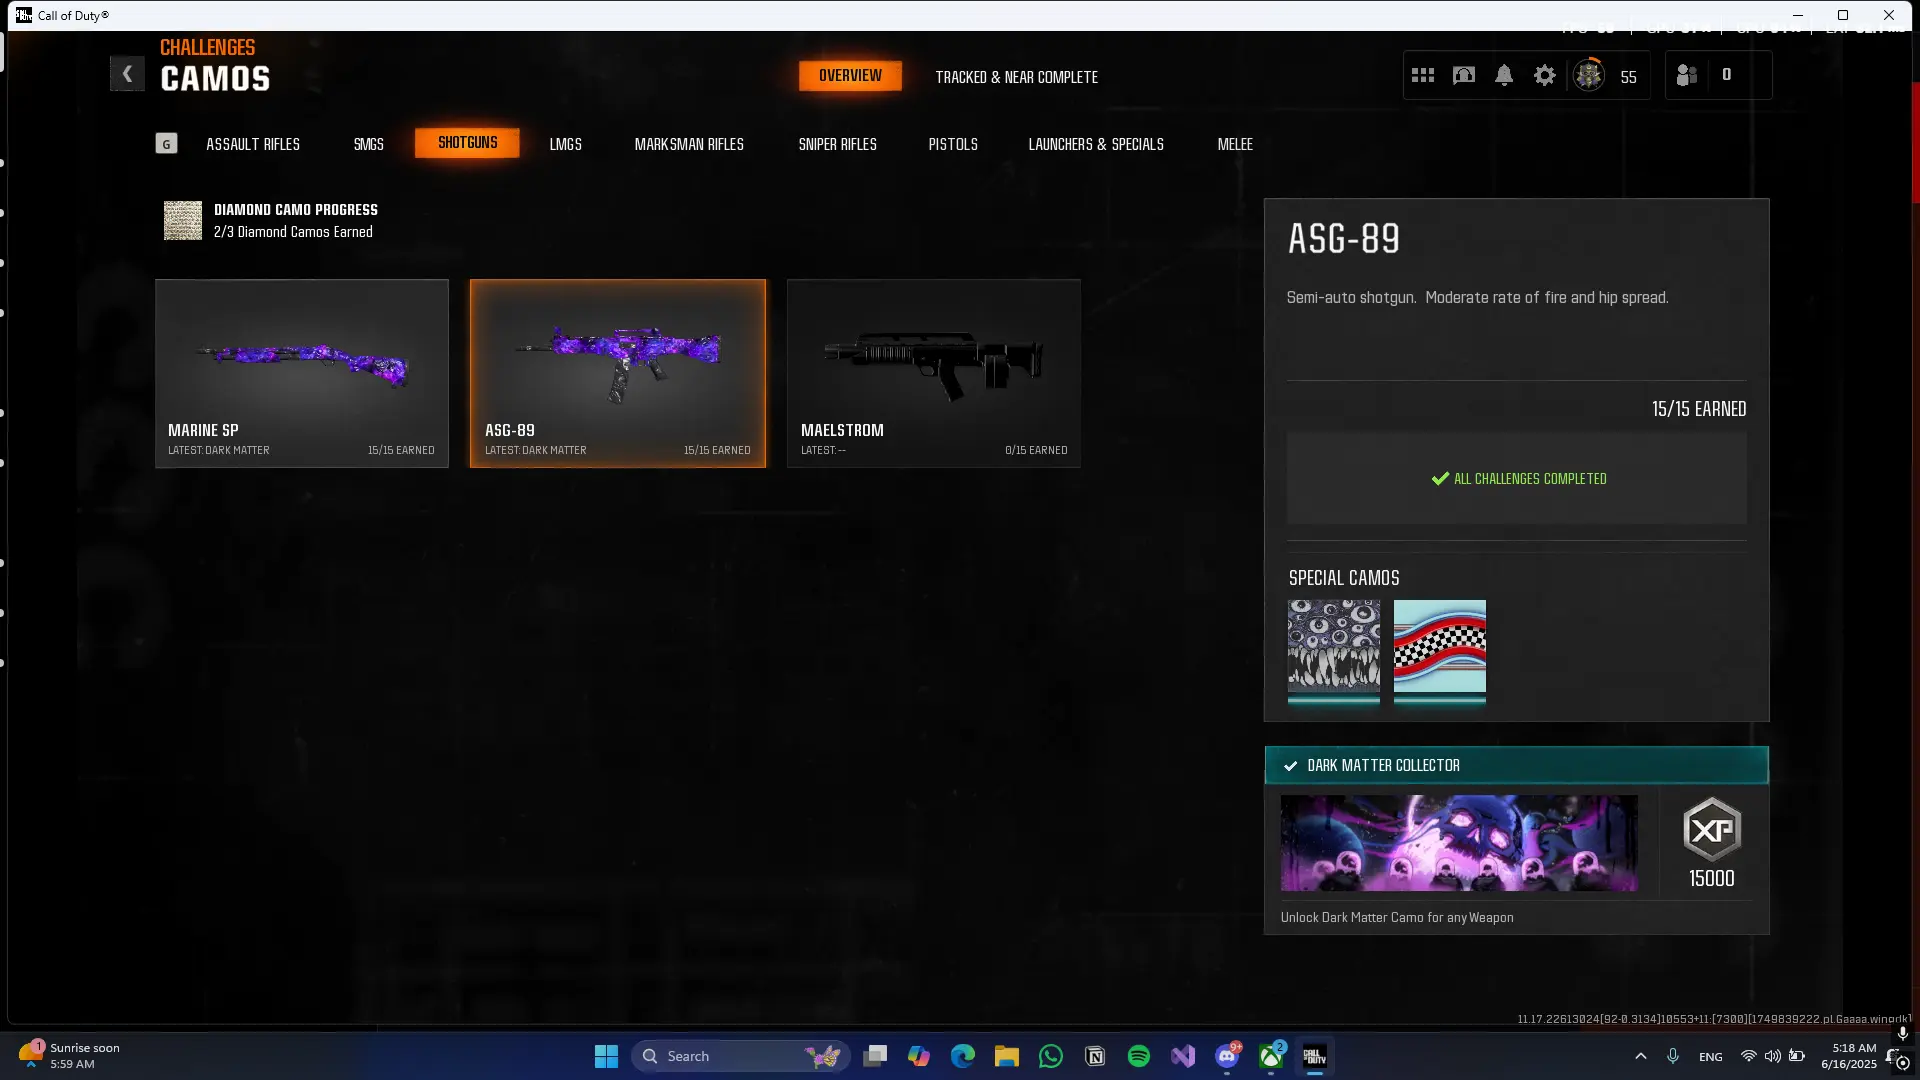The height and width of the screenshot is (1080, 1920).
Task: Click the Overview button
Action: (850, 76)
